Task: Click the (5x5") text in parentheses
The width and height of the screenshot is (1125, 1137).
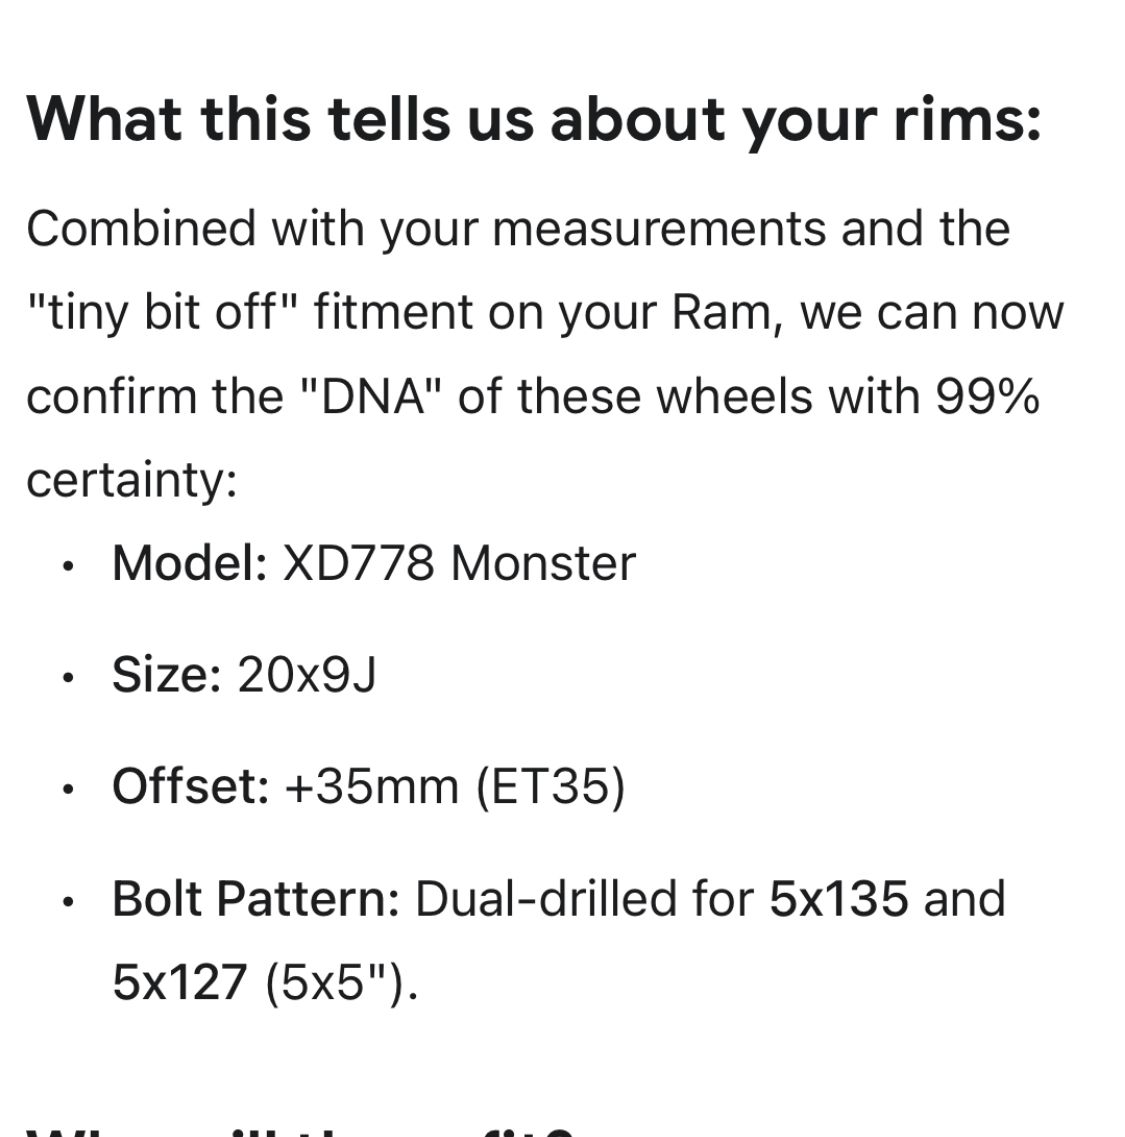Action: (339, 983)
